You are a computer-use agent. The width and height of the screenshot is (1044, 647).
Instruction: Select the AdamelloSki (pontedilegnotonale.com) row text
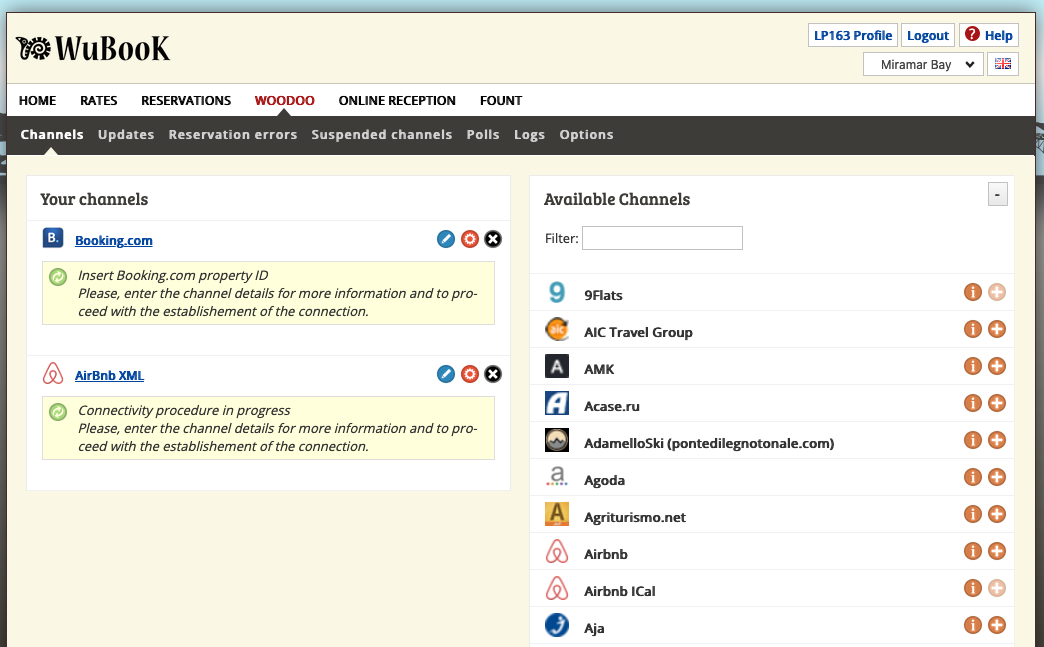click(708, 443)
